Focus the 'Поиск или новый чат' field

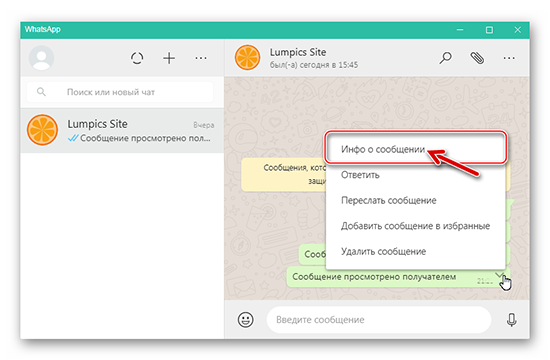point(120,92)
